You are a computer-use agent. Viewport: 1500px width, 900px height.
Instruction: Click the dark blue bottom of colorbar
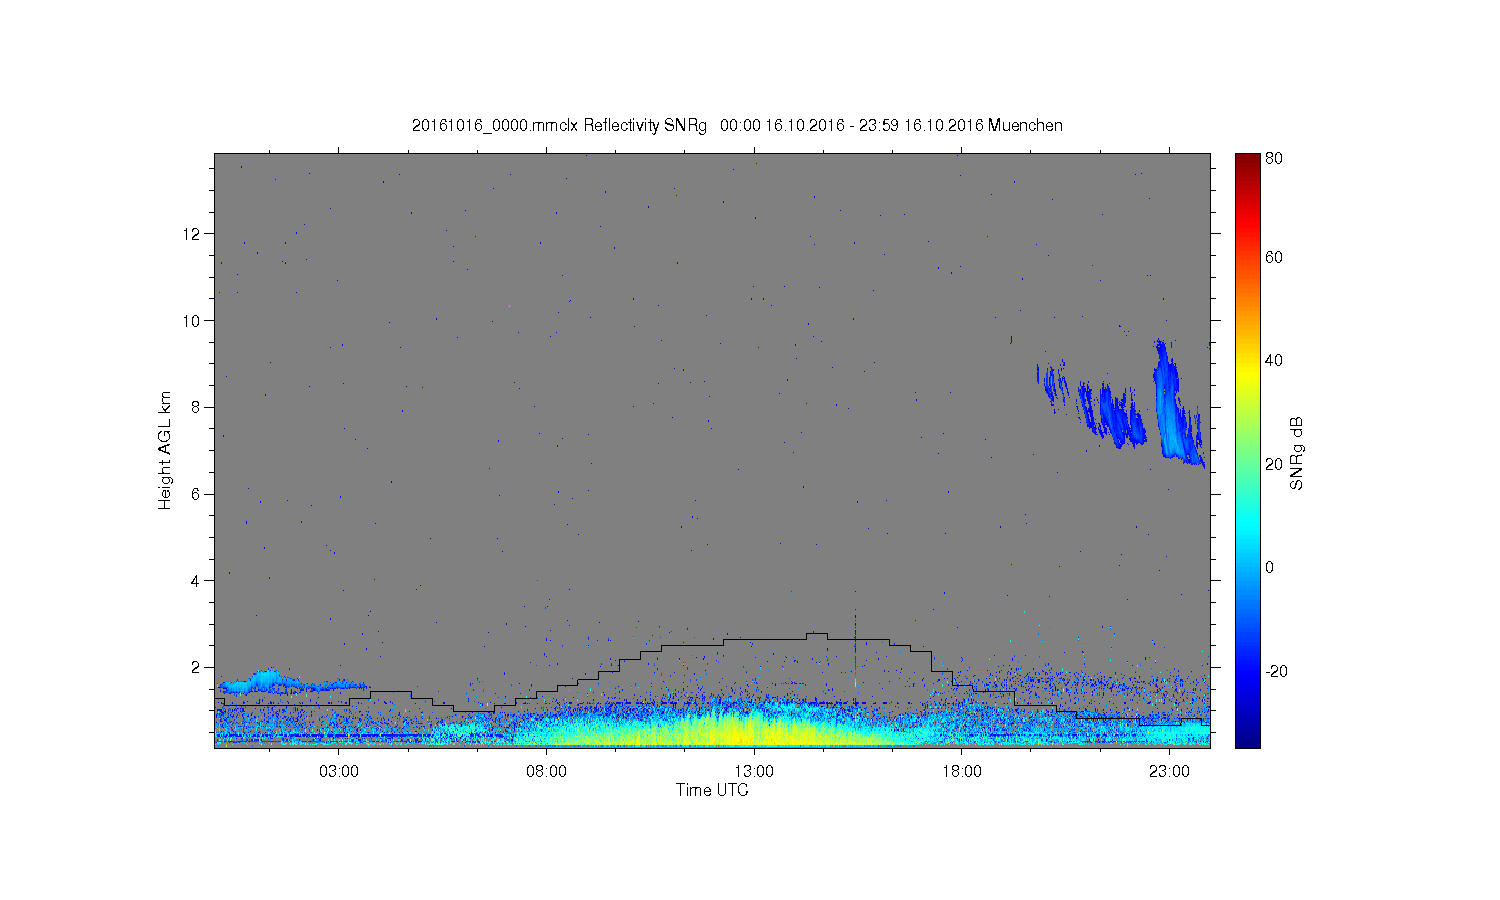pos(1247,738)
